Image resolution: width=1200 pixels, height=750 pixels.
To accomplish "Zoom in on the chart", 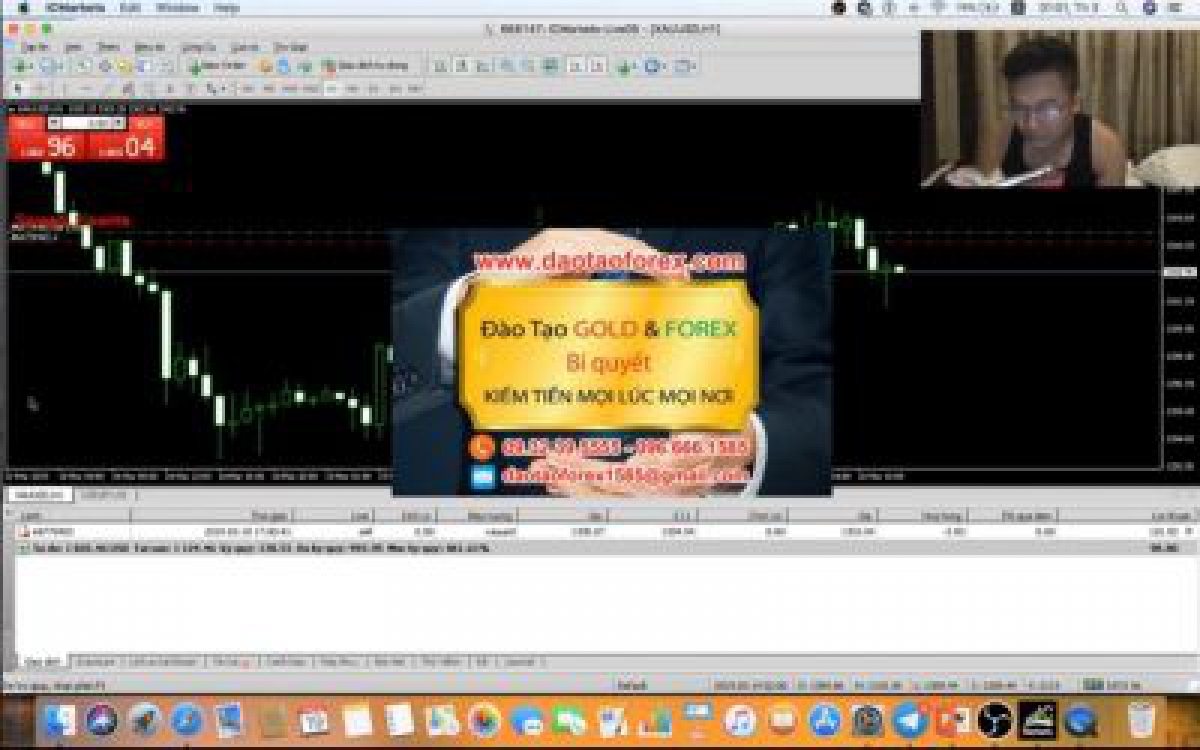I will click(x=507, y=67).
